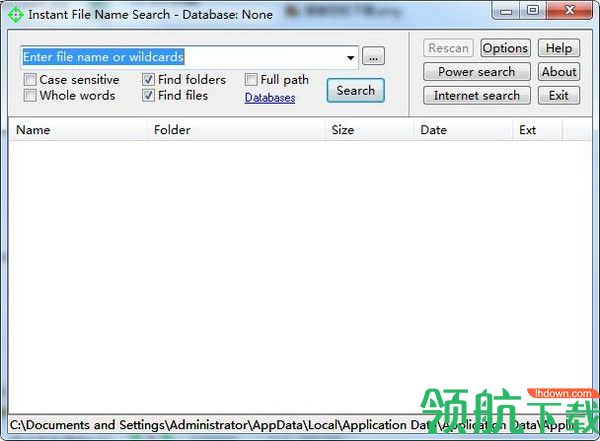The height and width of the screenshot is (441, 600).
Task: Show the About dialog
Action: pyautogui.click(x=559, y=72)
